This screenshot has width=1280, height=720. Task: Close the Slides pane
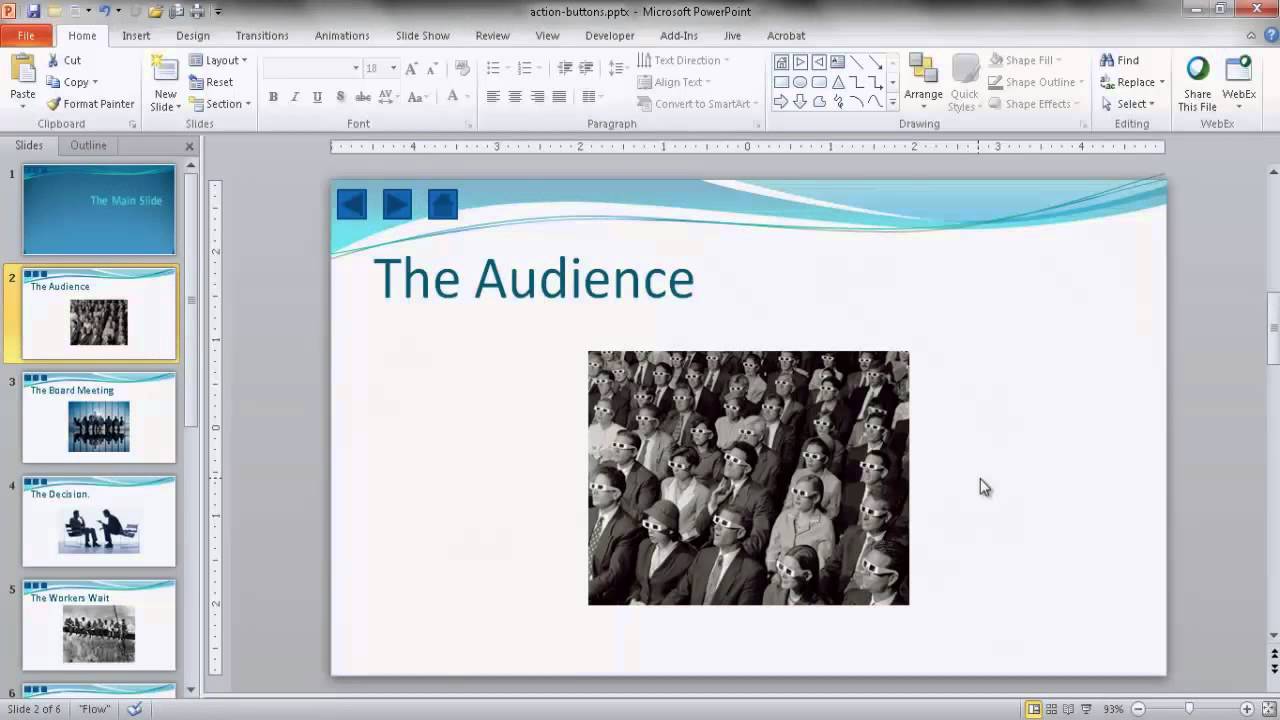[189, 146]
